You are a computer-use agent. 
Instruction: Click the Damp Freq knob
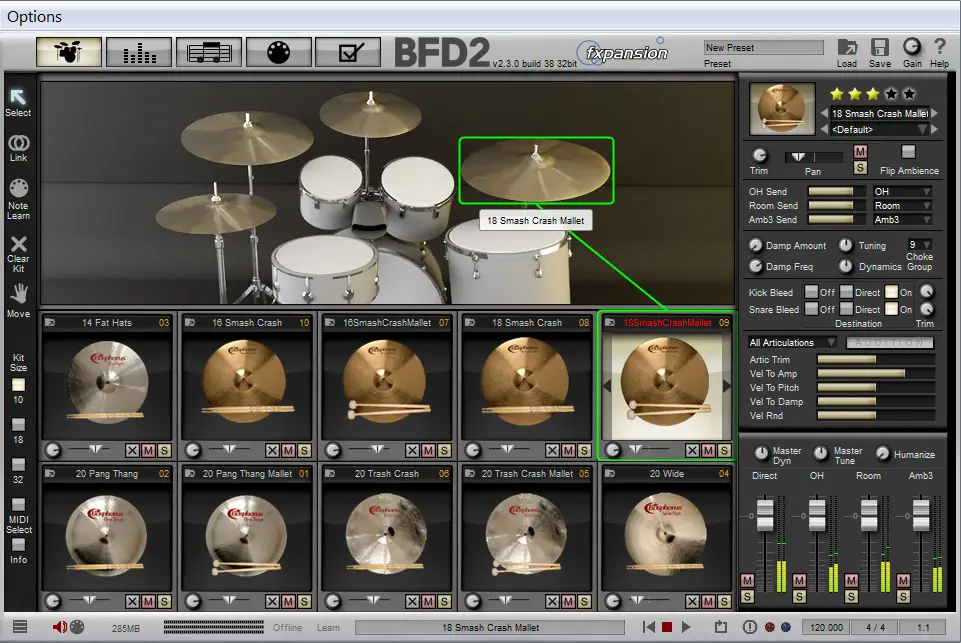[756, 266]
